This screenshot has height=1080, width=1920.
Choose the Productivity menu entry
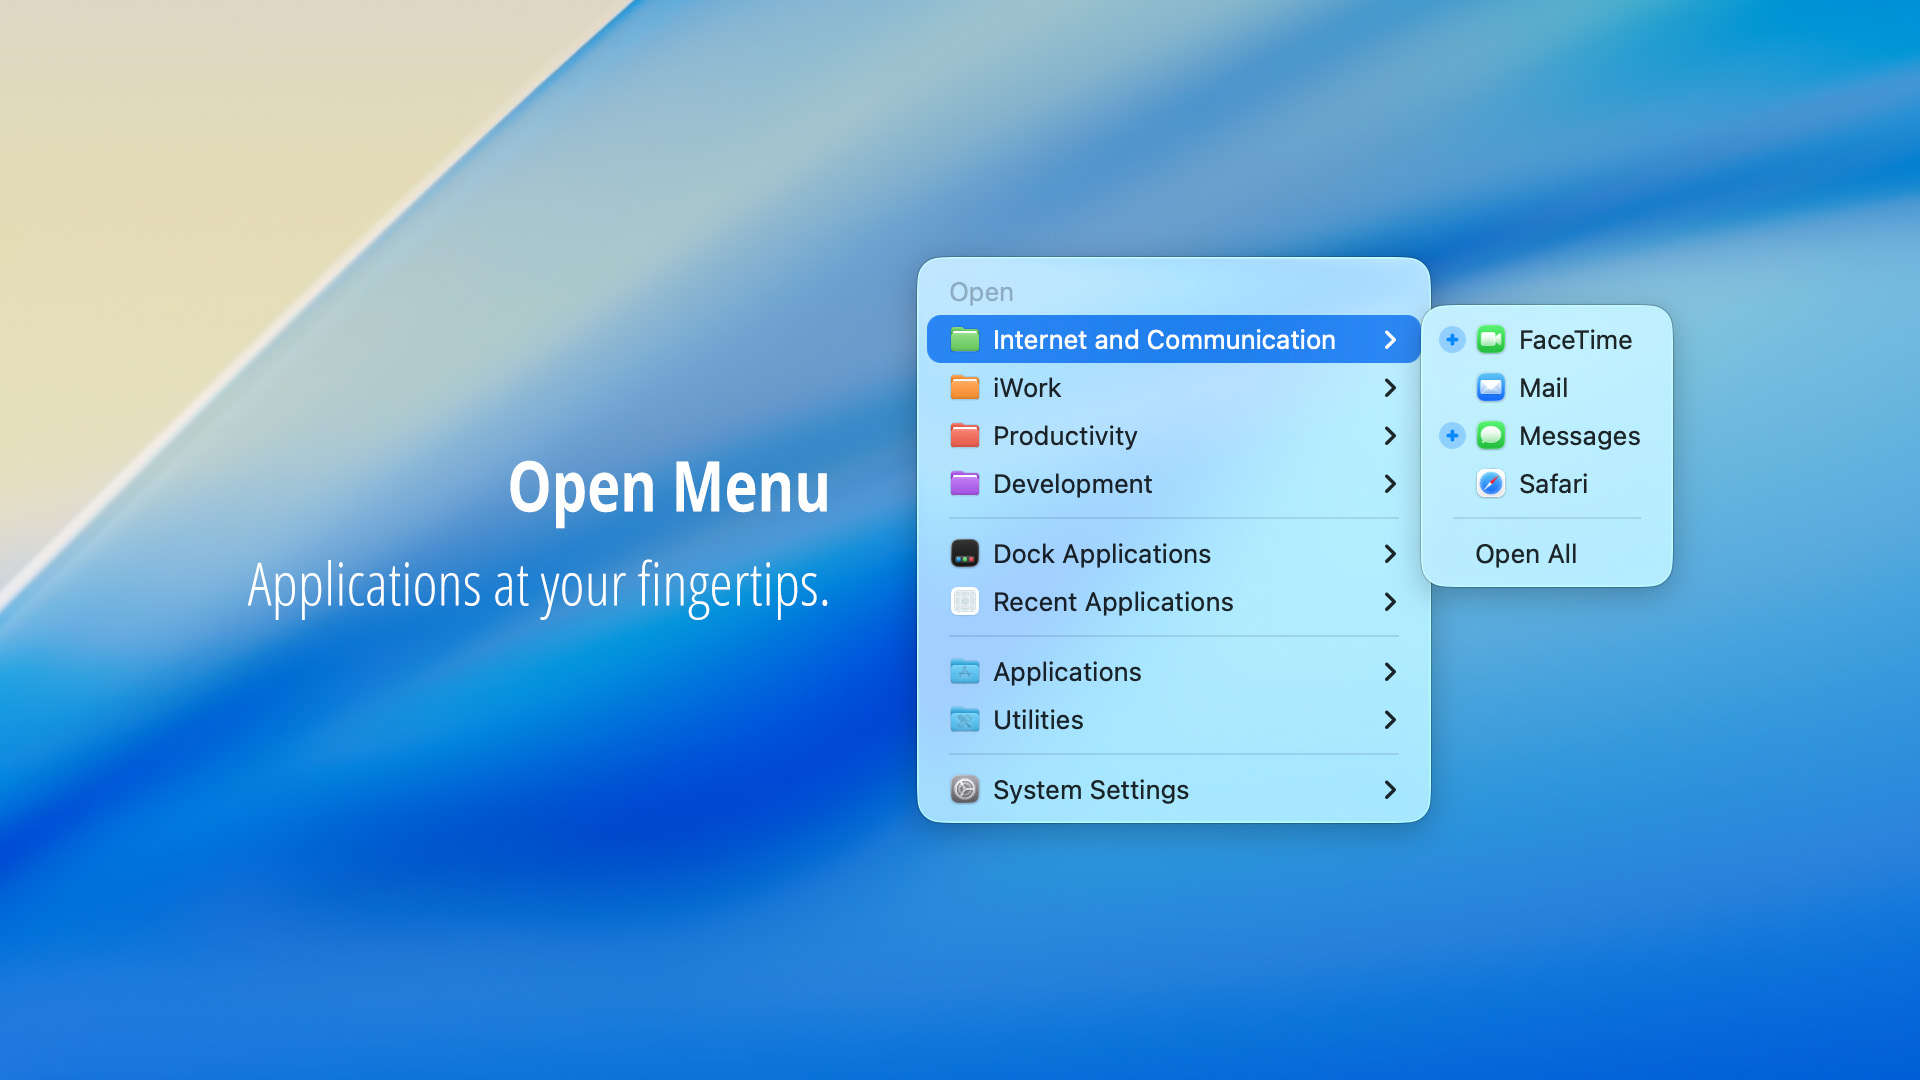click(x=1173, y=436)
